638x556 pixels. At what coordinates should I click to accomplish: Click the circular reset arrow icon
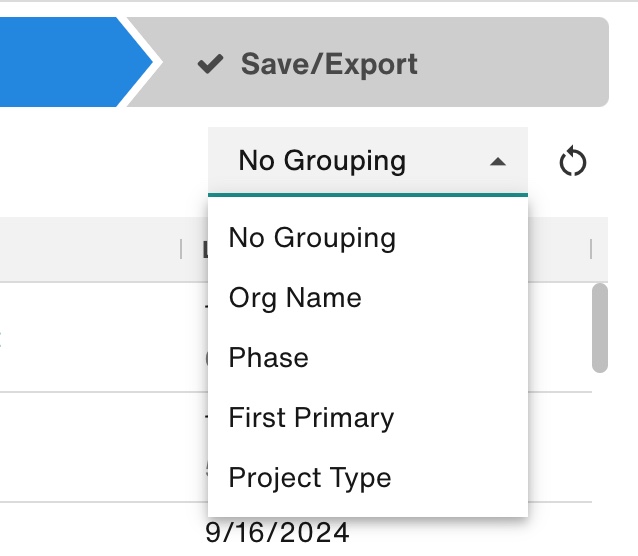[x=572, y=161]
